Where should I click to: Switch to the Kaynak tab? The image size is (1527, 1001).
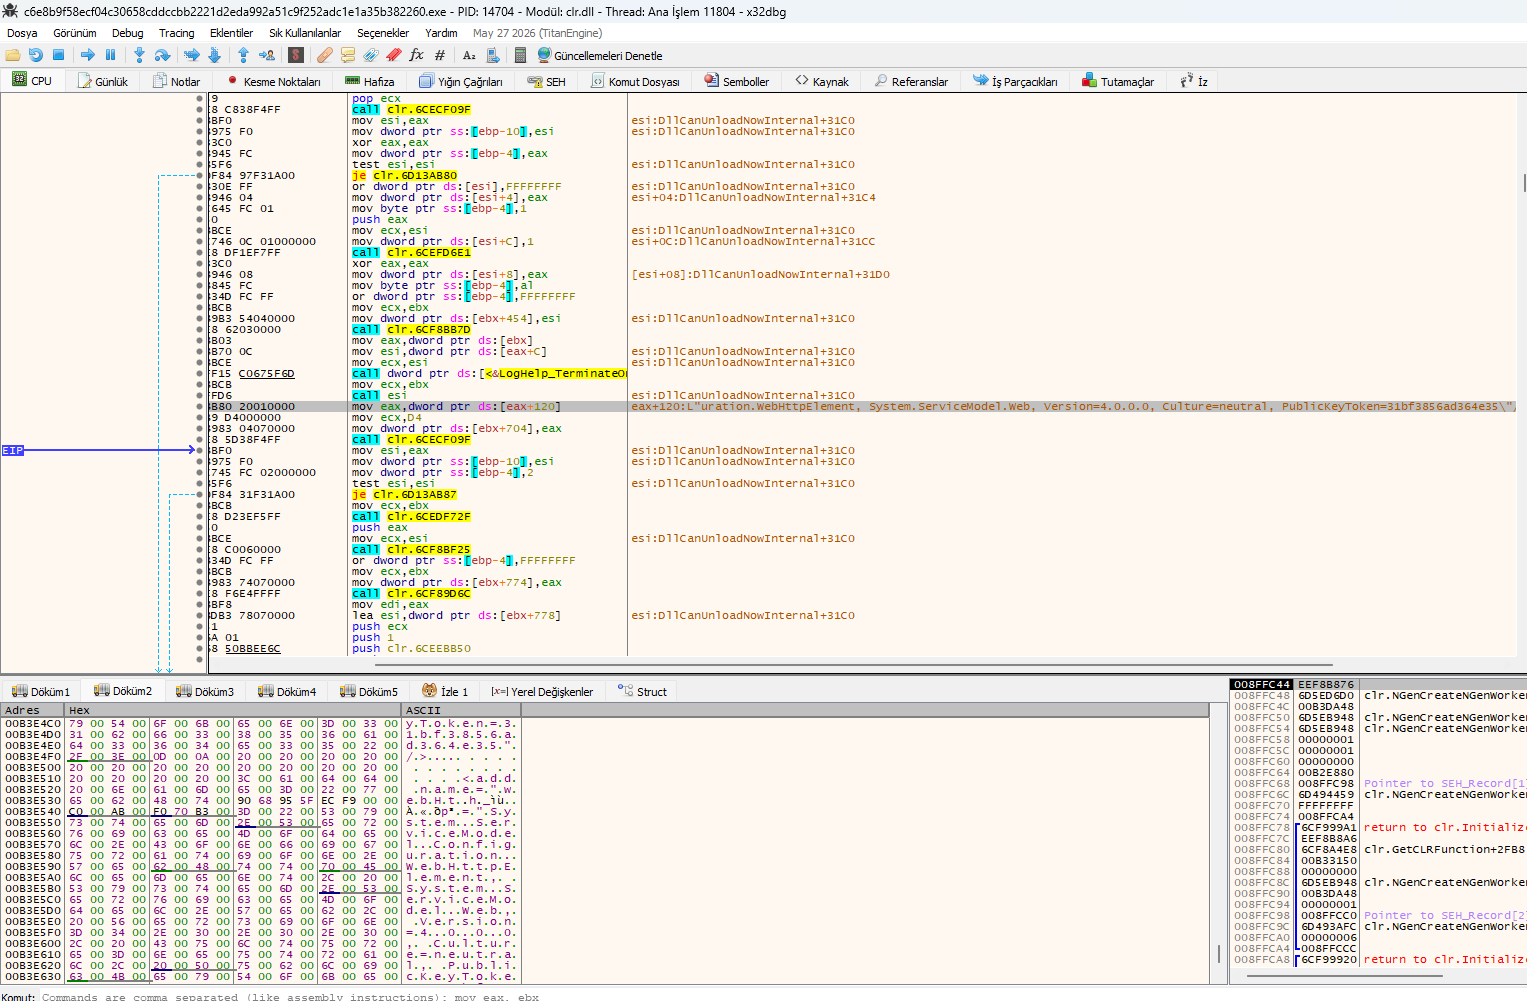[x=822, y=81]
